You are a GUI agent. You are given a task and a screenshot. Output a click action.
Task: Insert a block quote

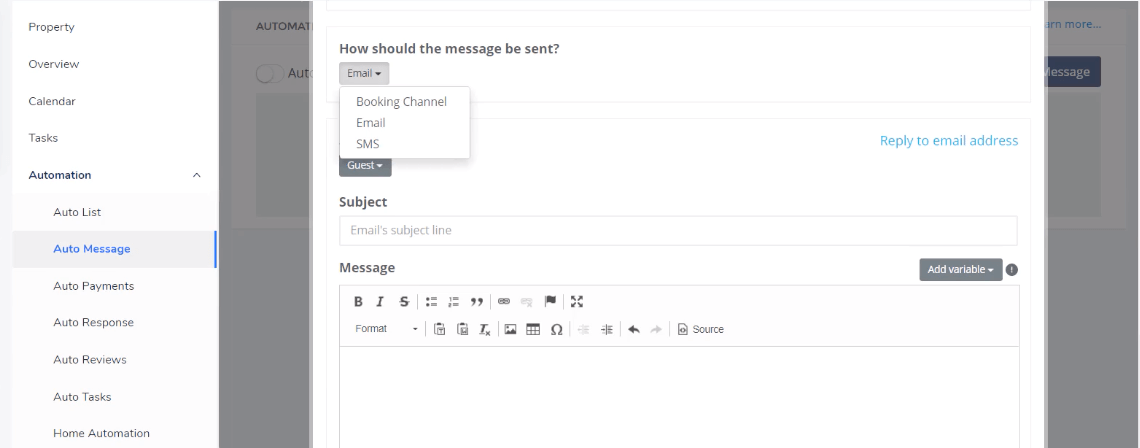pyautogui.click(x=476, y=302)
